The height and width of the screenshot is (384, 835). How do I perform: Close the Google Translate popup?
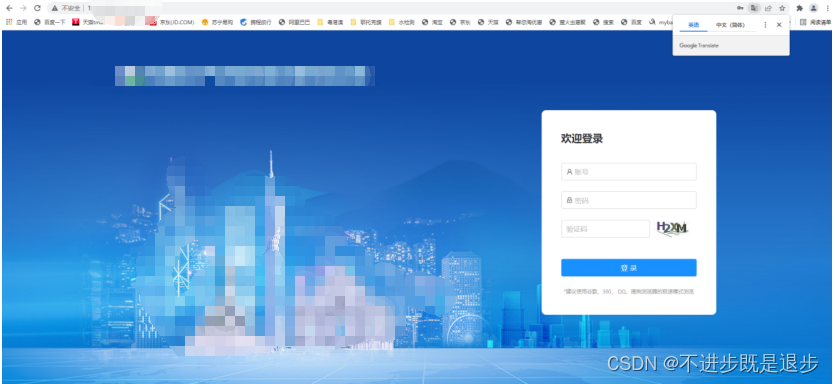click(779, 25)
